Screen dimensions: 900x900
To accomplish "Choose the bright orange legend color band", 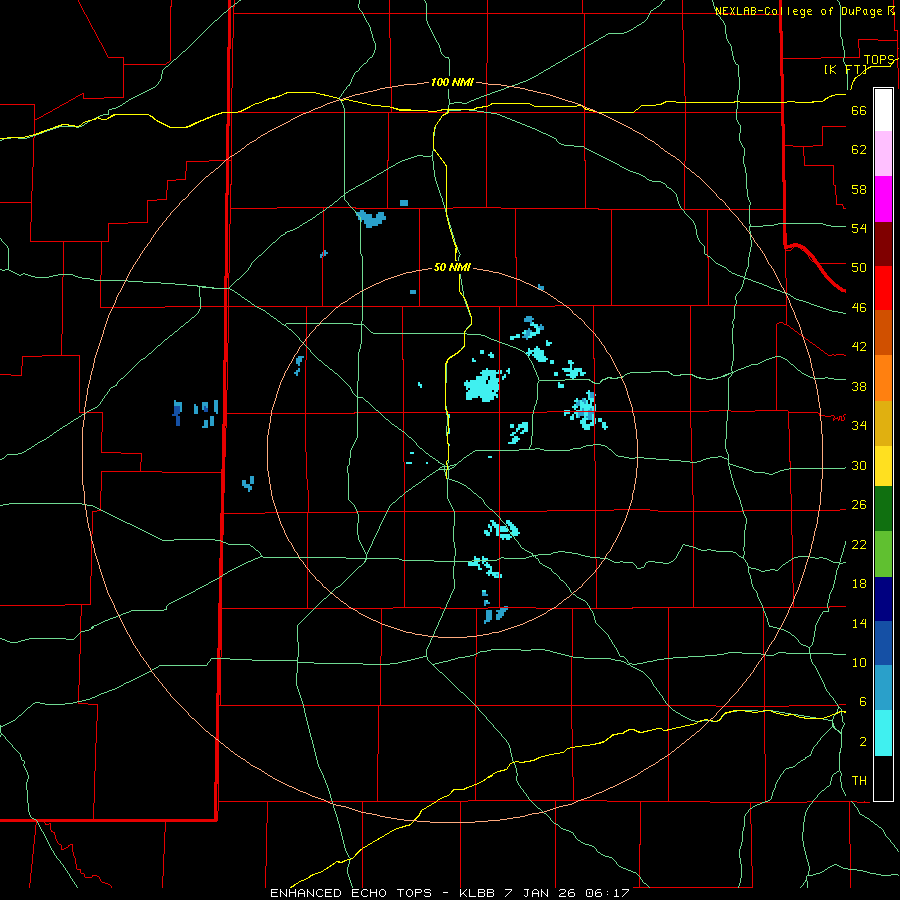I will 883,378.
